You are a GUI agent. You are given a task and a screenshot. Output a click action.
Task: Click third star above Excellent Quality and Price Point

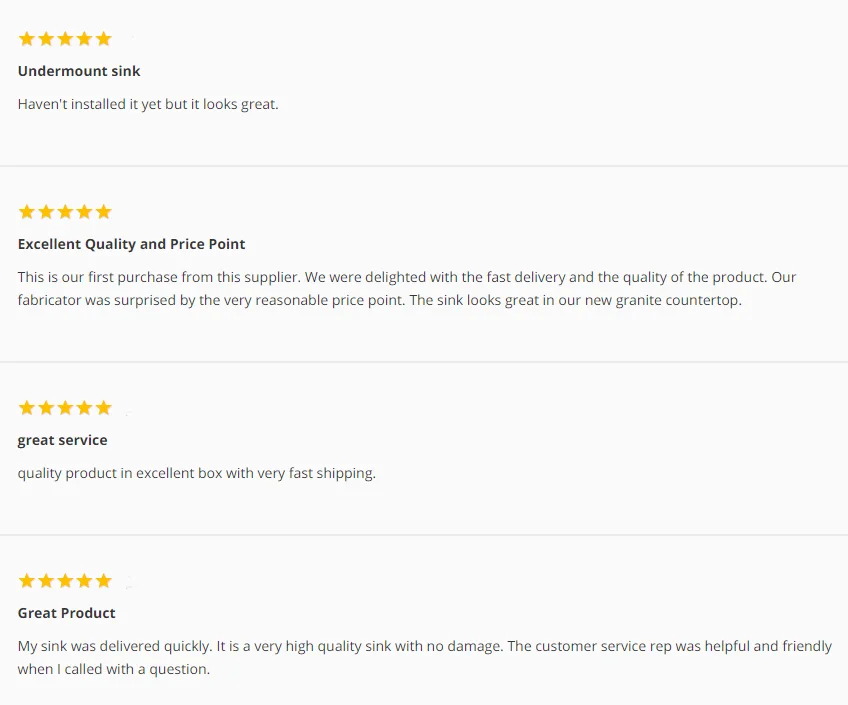tap(65, 212)
